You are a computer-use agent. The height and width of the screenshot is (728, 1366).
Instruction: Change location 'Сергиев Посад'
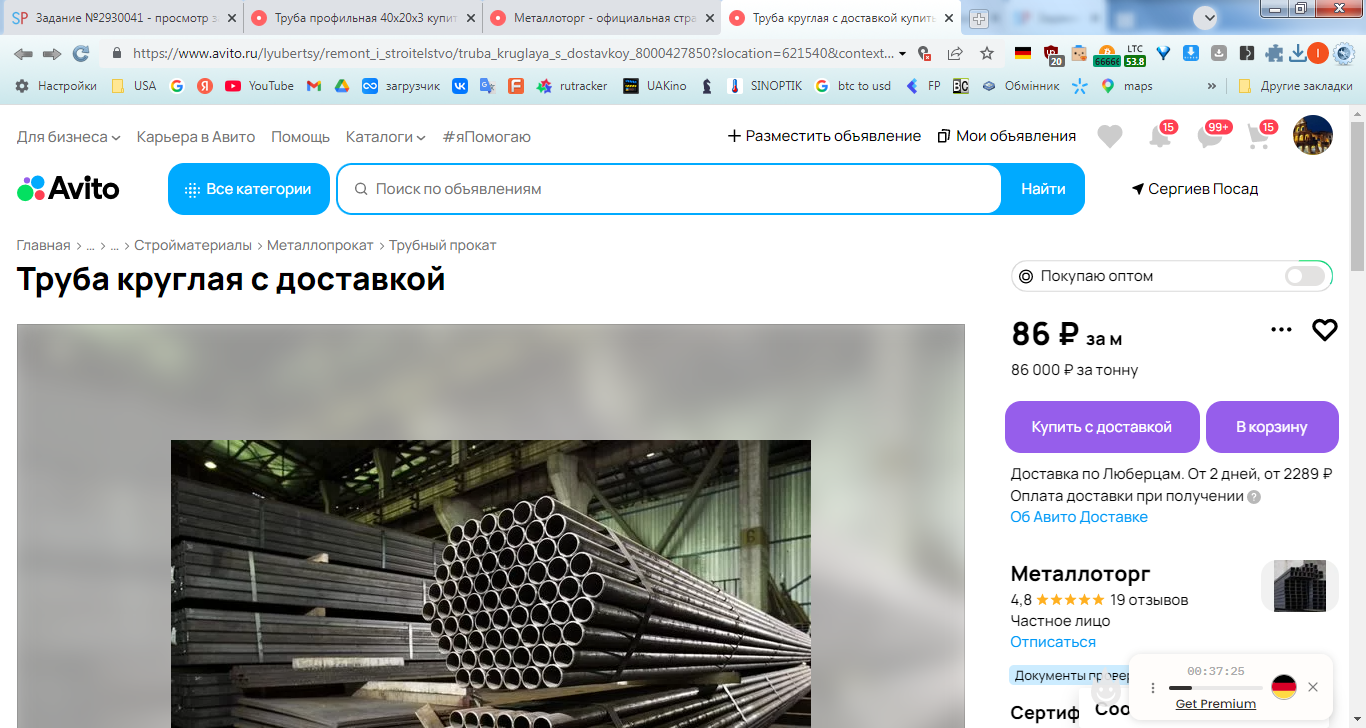[1195, 189]
